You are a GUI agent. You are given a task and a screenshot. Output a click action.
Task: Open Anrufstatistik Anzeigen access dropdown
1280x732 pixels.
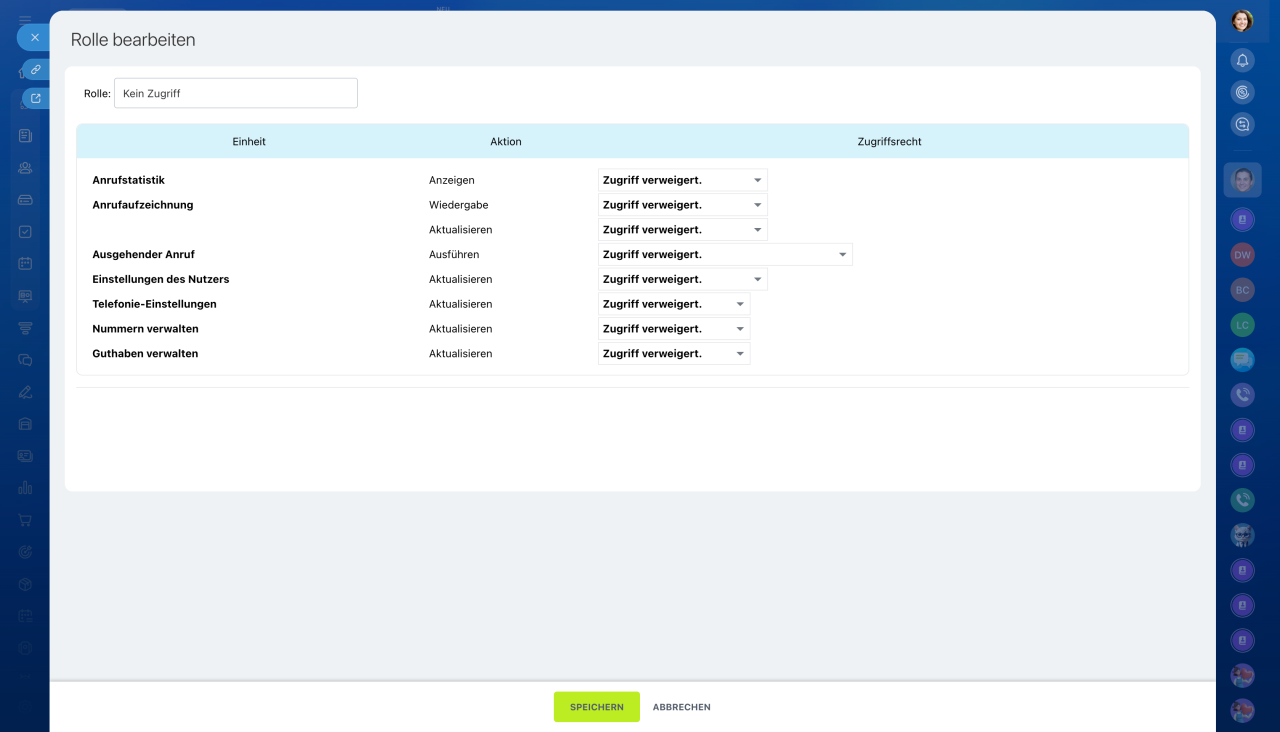point(682,180)
